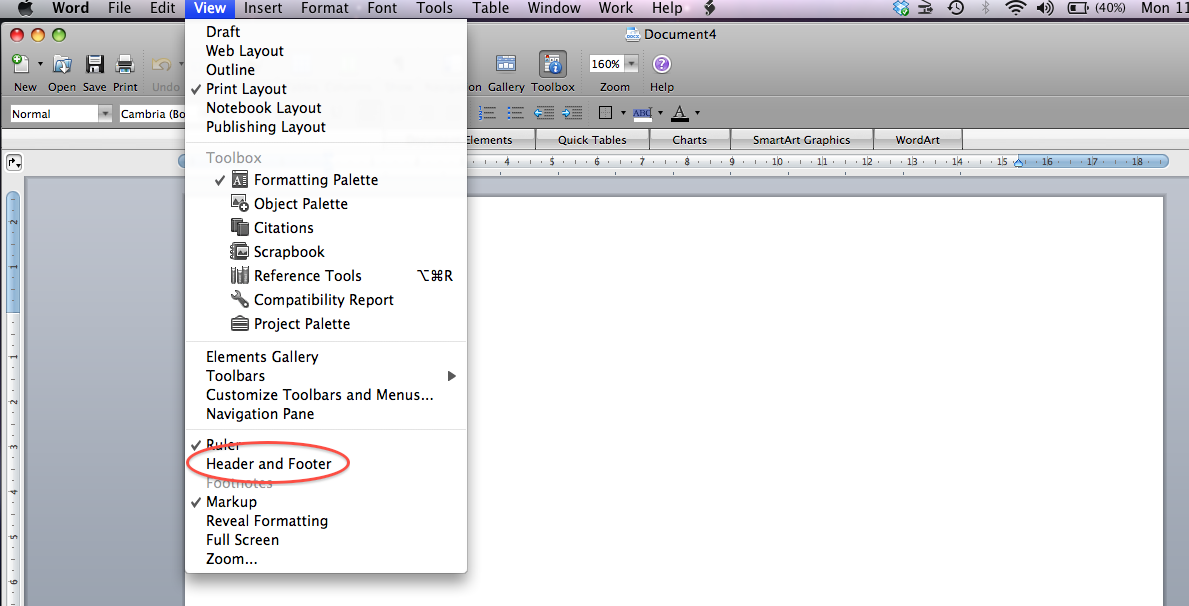Open the Highlight color dropdown arrow
1189x606 pixels.
coord(660,113)
